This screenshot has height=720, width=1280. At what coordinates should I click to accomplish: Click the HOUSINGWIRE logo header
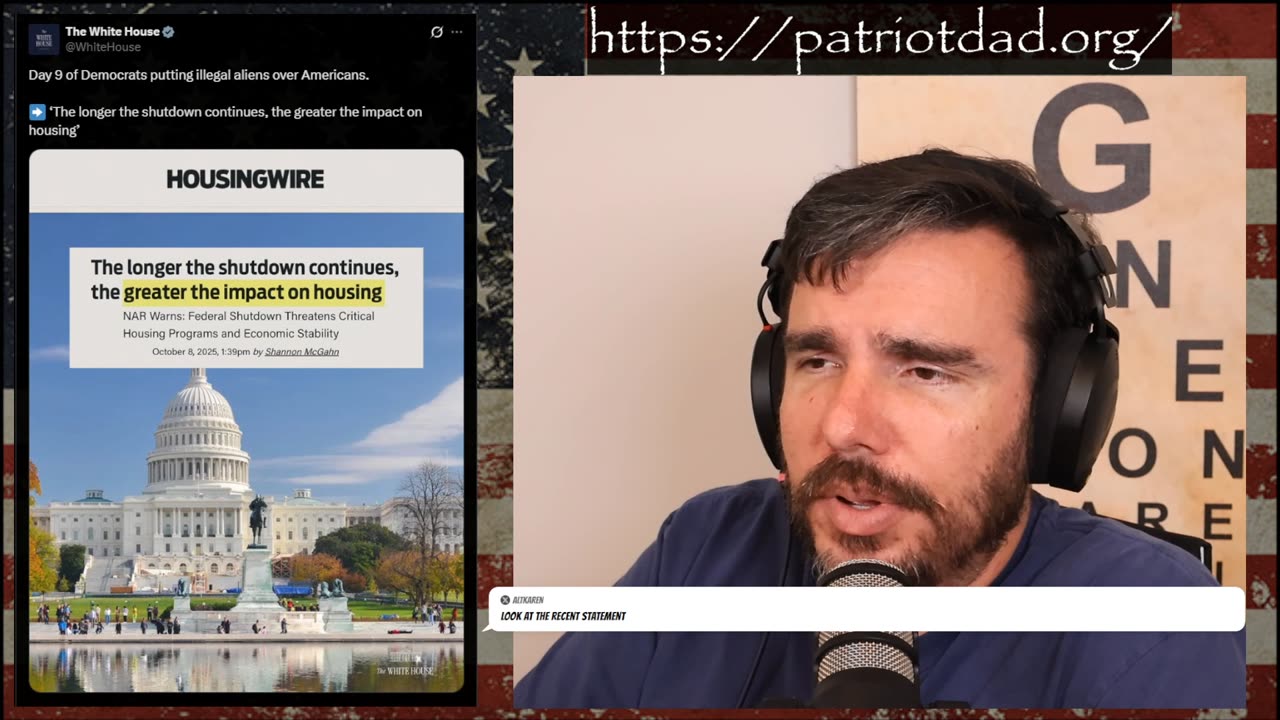pyautogui.click(x=245, y=179)
